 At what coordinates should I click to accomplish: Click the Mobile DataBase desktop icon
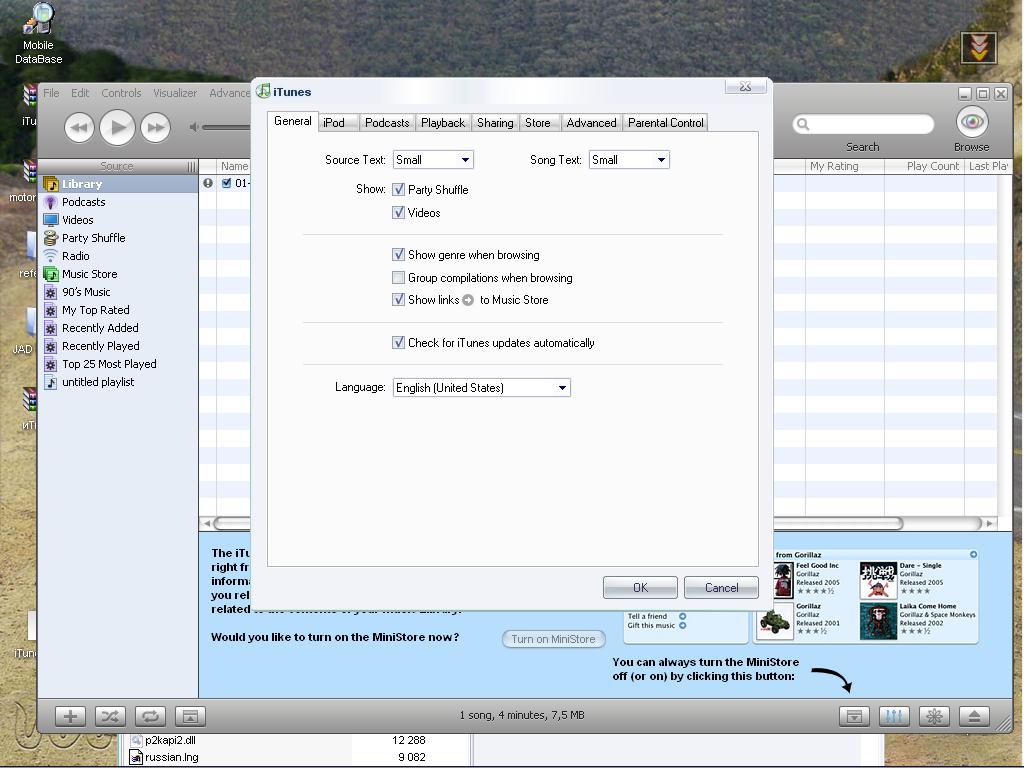coord(39,34)
